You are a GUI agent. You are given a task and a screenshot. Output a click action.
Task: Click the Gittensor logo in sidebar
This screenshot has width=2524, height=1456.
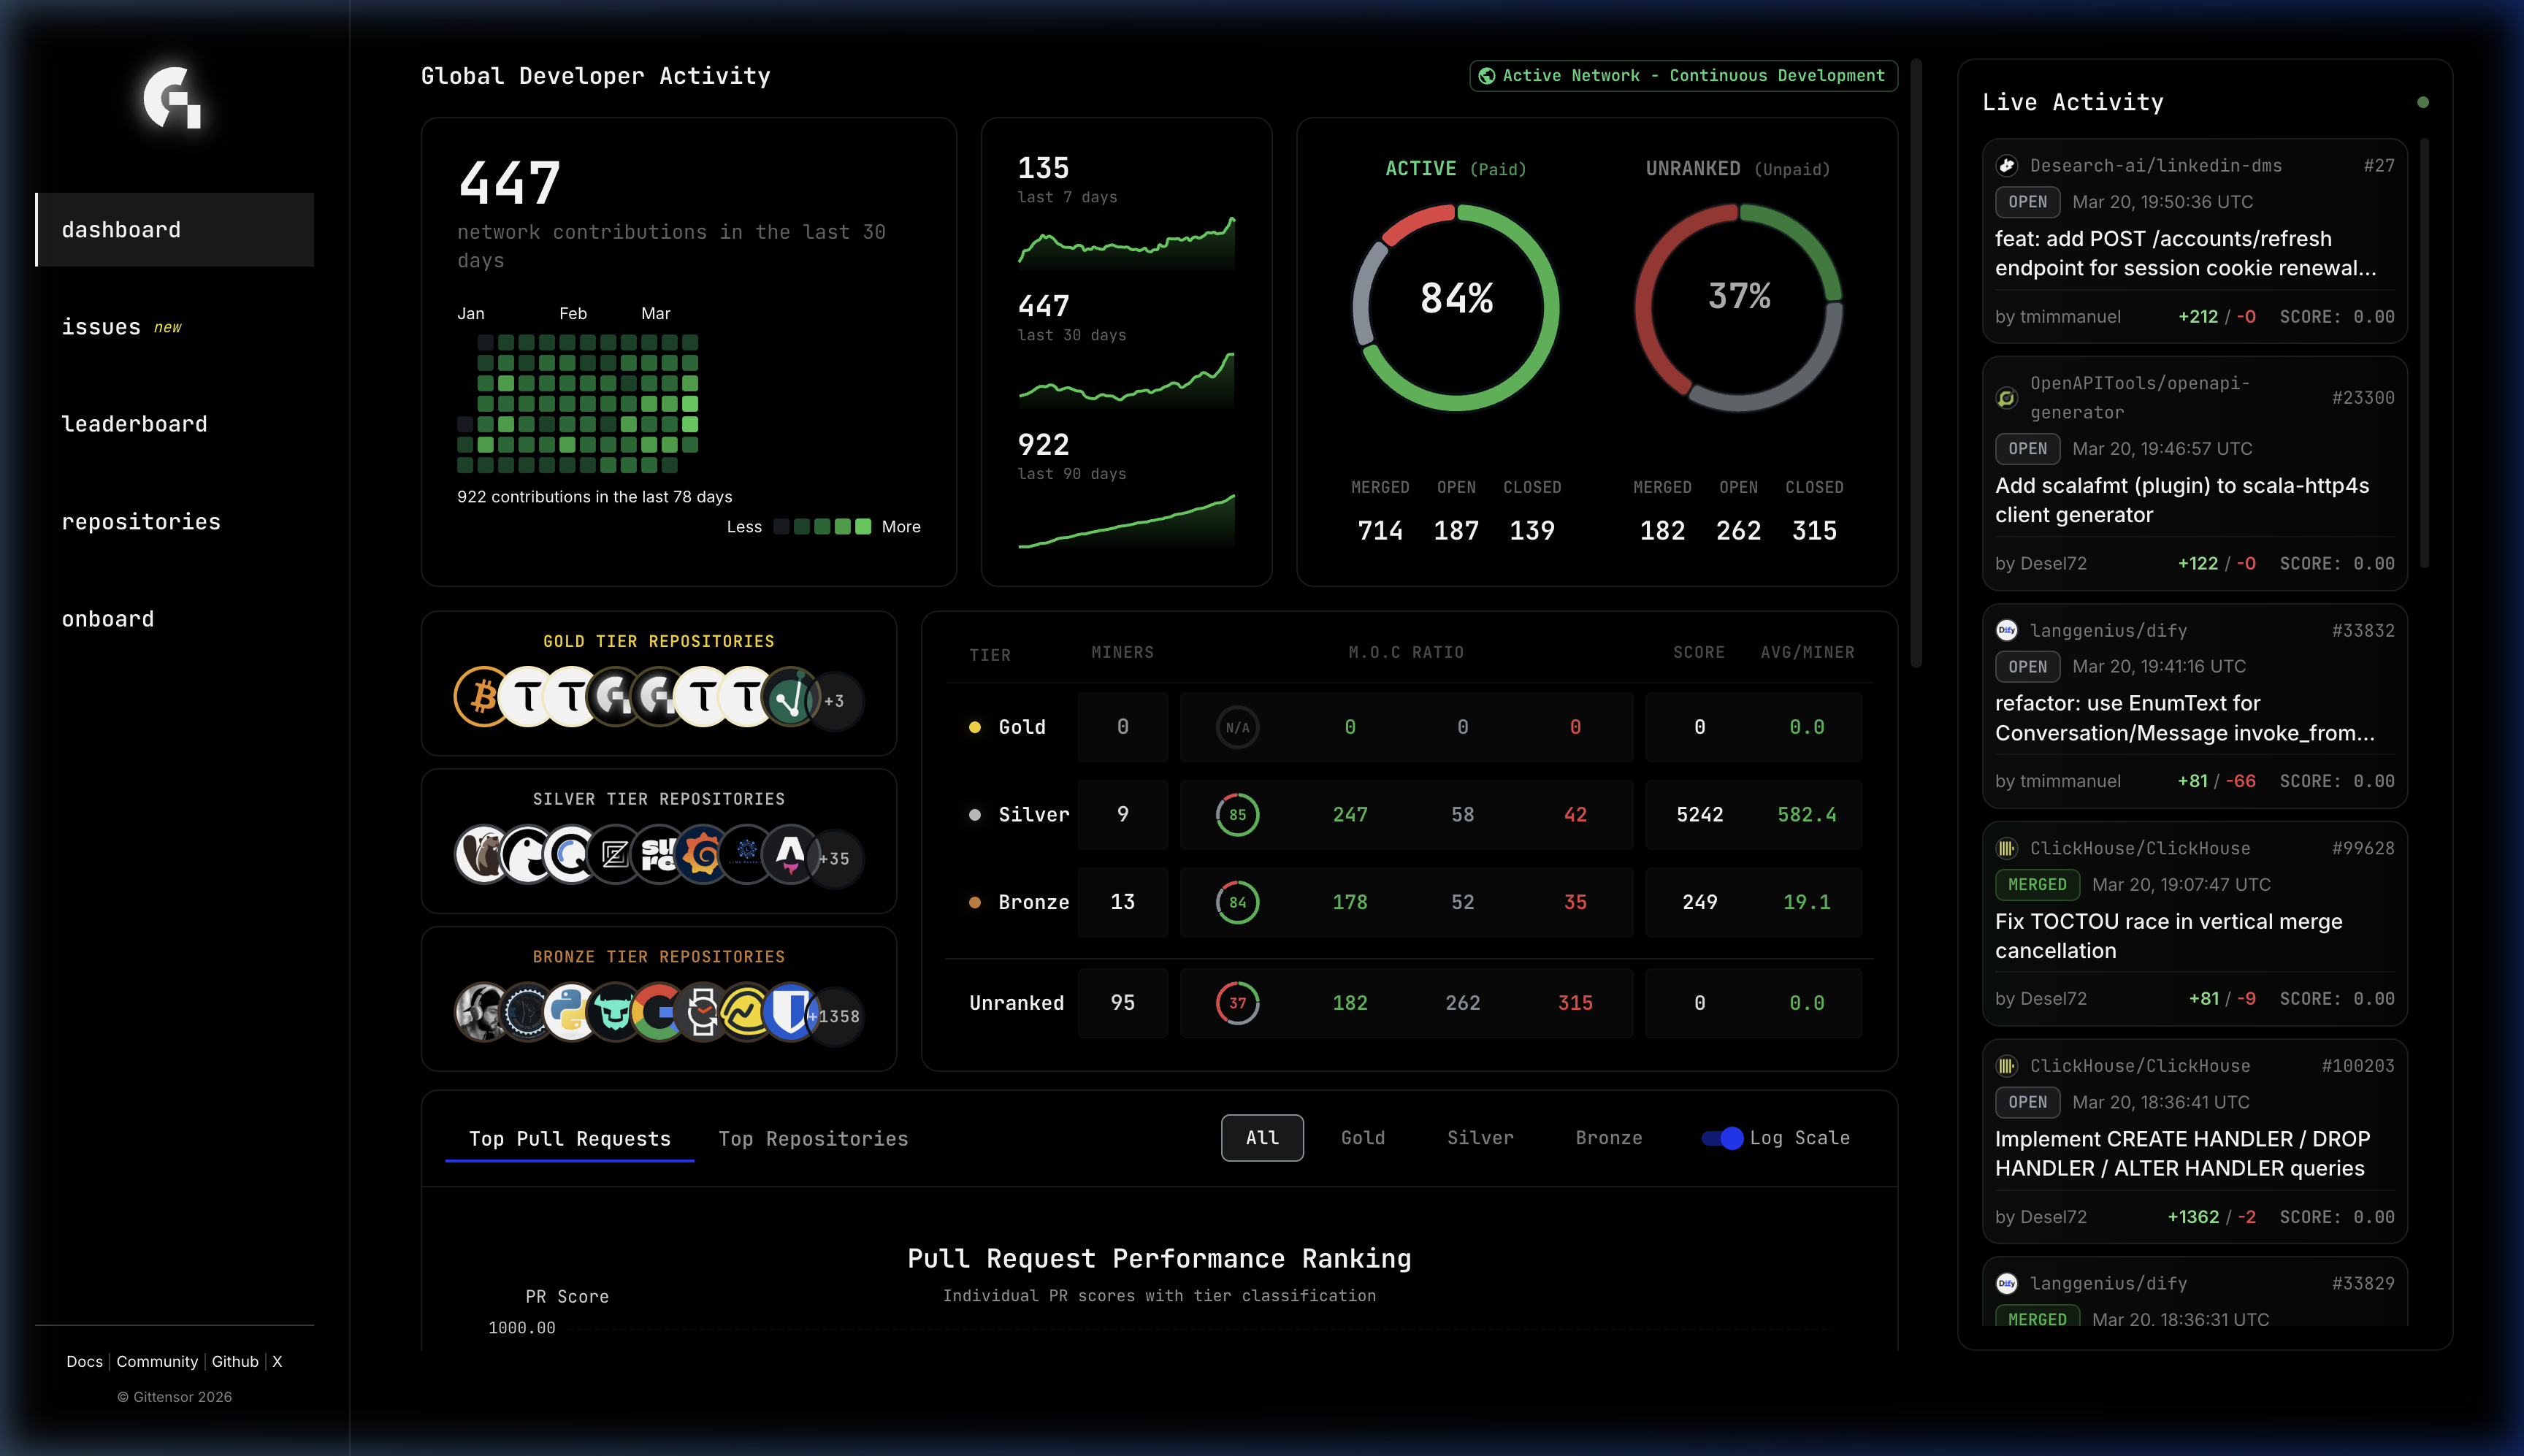click(x=172, y=97)
